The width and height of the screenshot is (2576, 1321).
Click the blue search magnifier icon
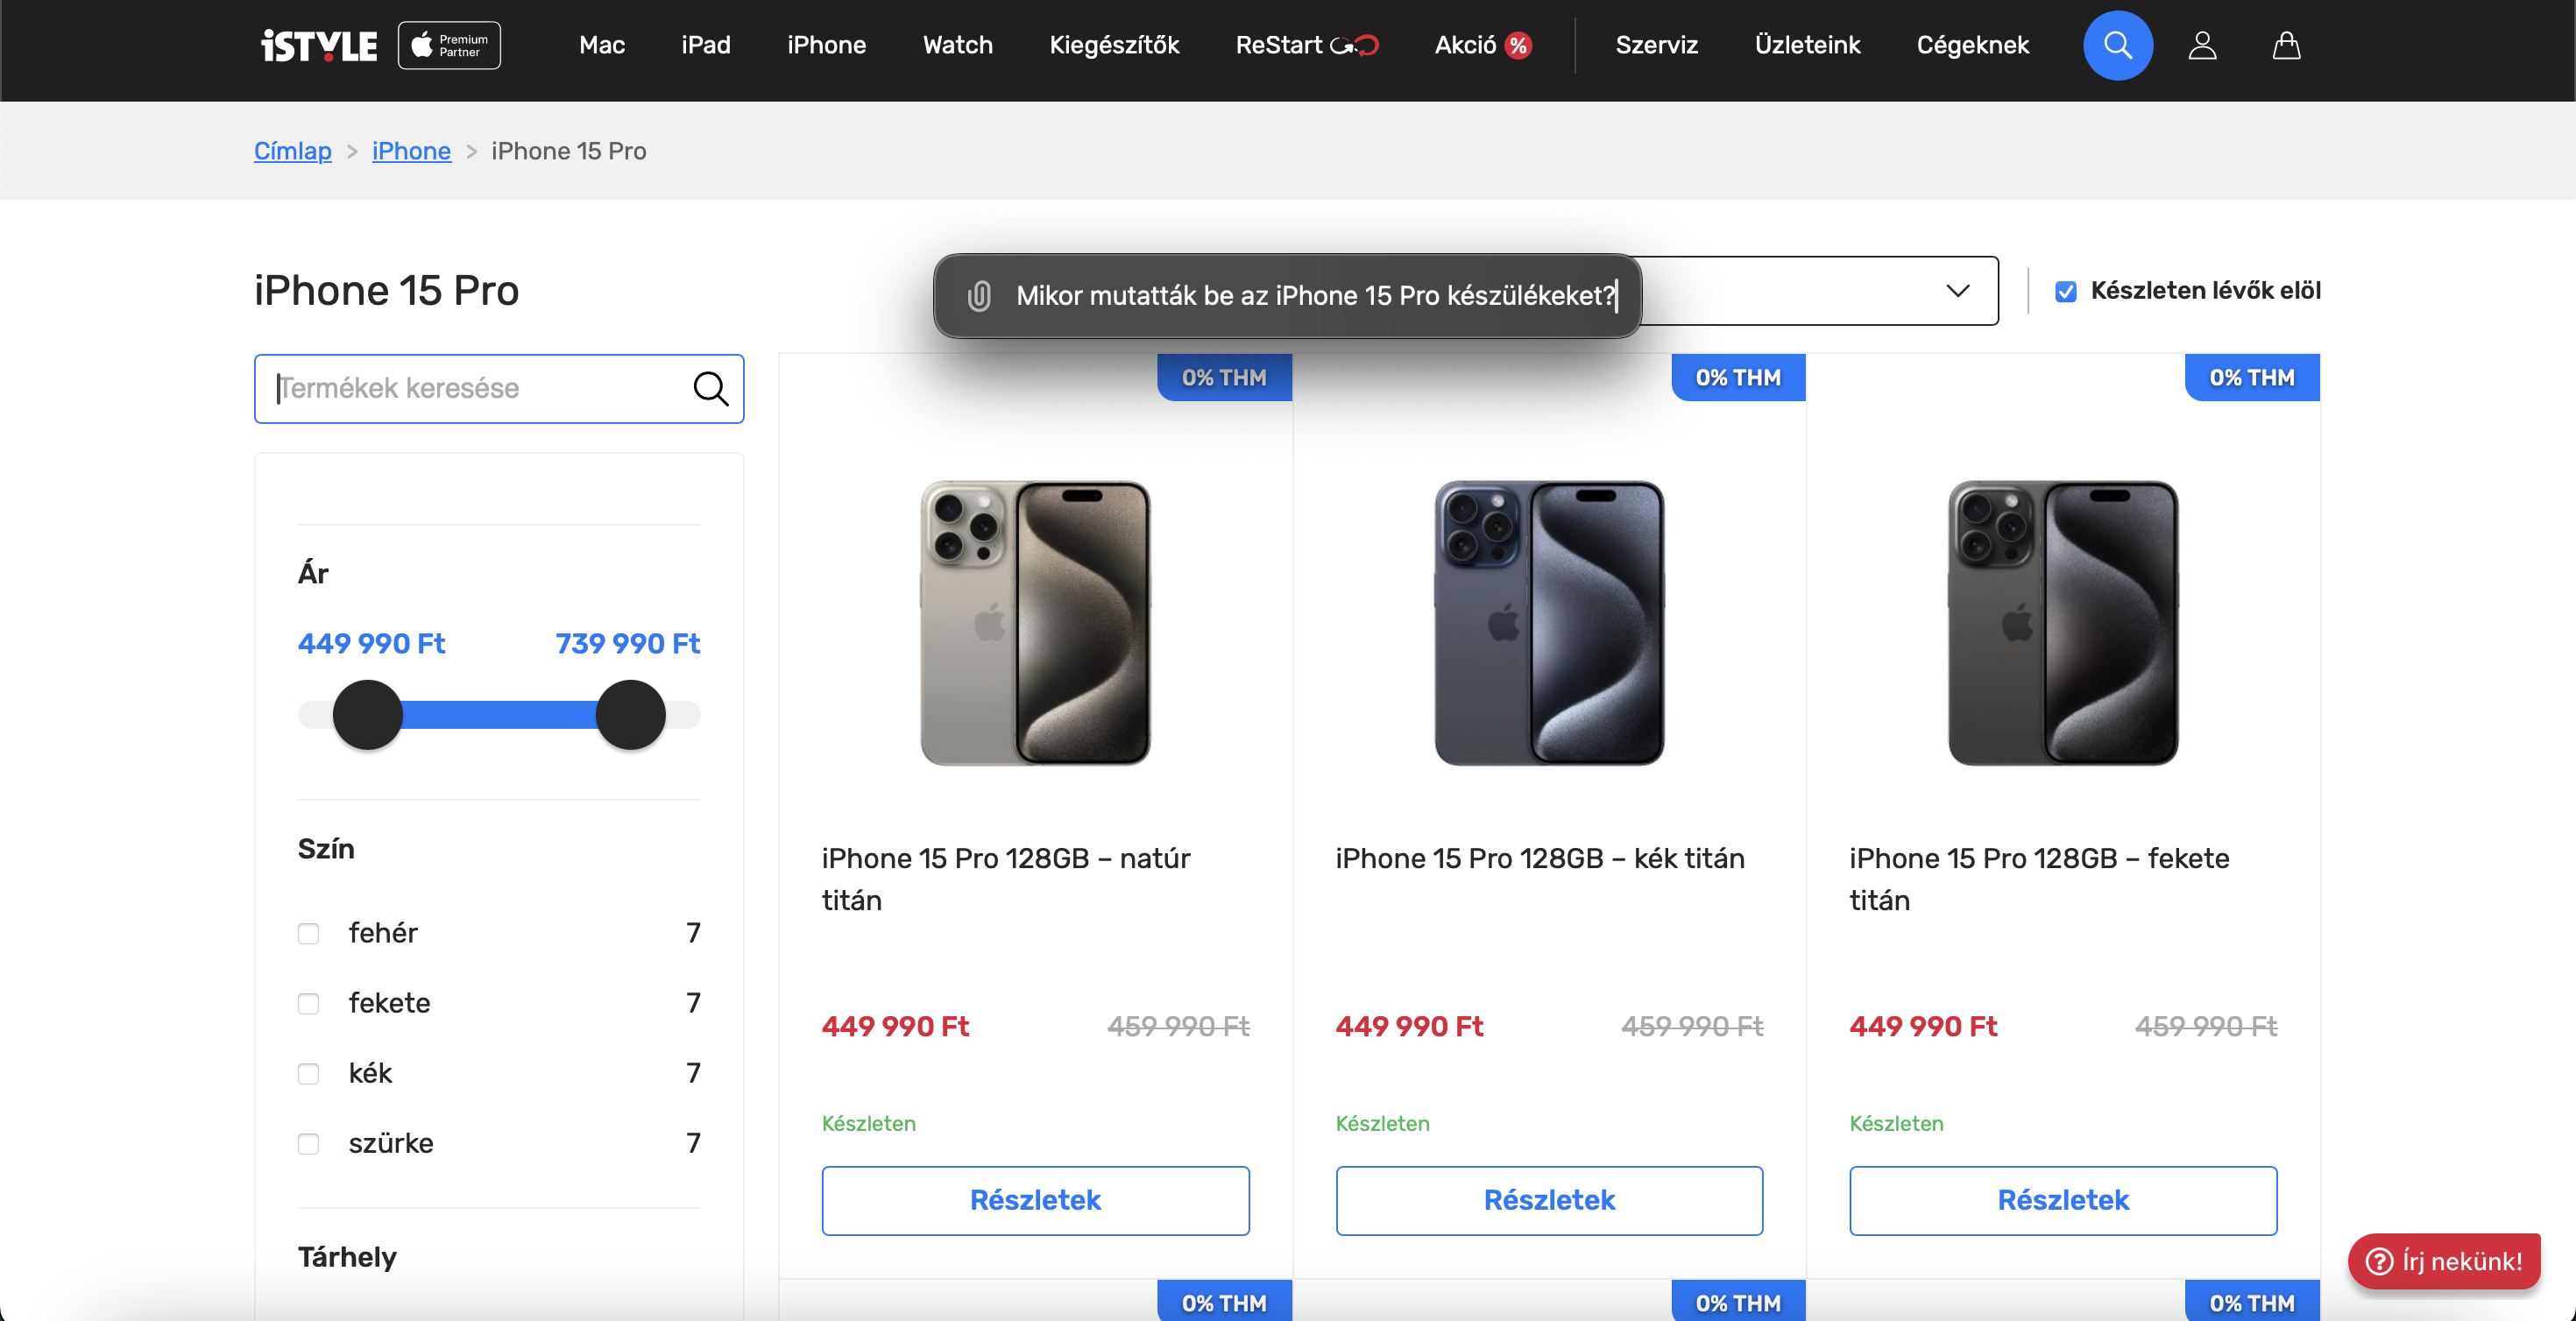click(x=2117, y=45)
